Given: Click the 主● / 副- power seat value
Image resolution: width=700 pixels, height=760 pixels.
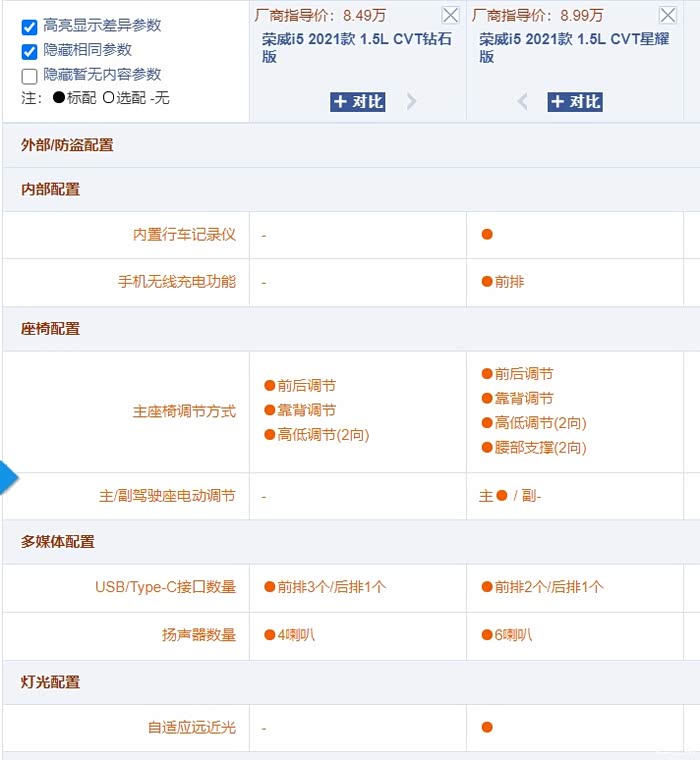Looking at the screenshot, I should pos(510,496).
